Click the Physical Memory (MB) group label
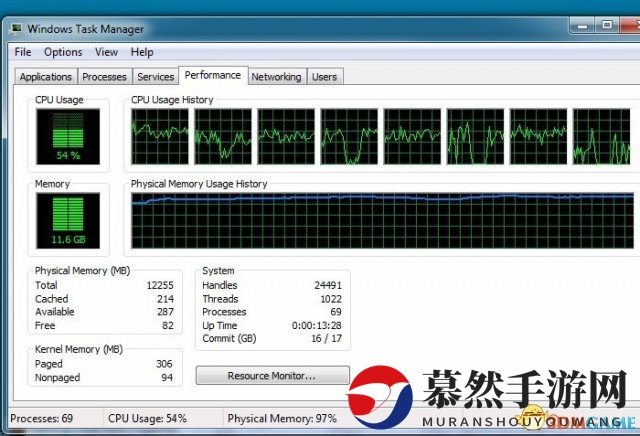 click(82, 271)
